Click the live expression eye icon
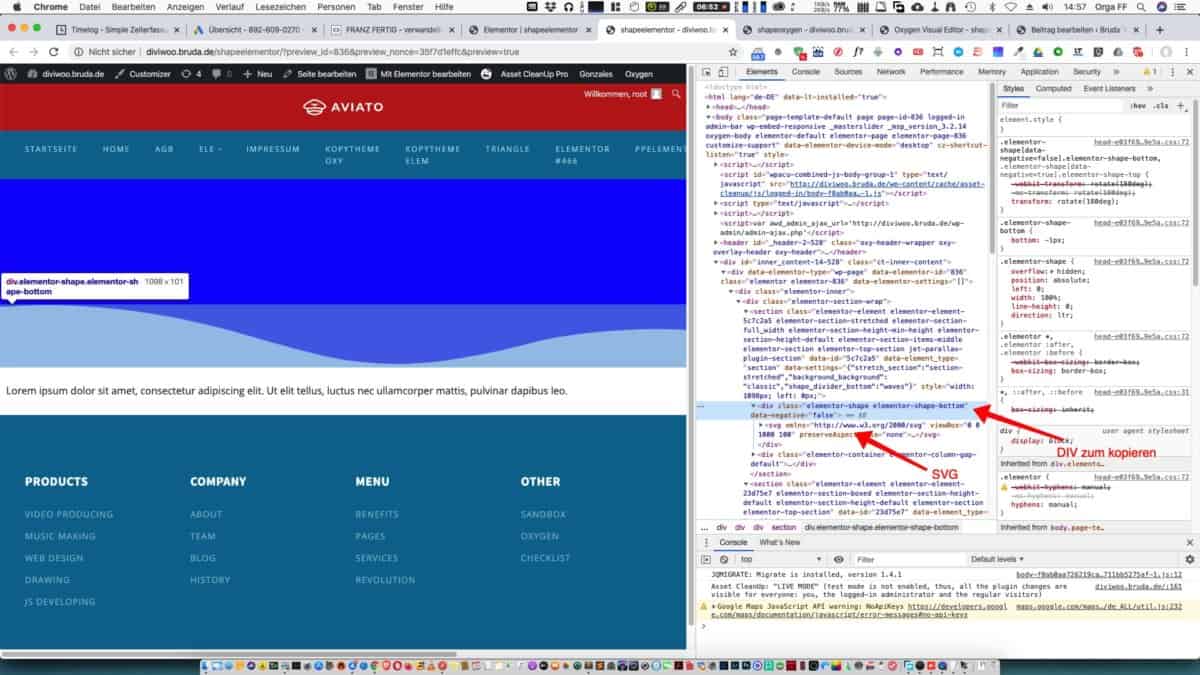1200x675 pixels. (838, 559)
